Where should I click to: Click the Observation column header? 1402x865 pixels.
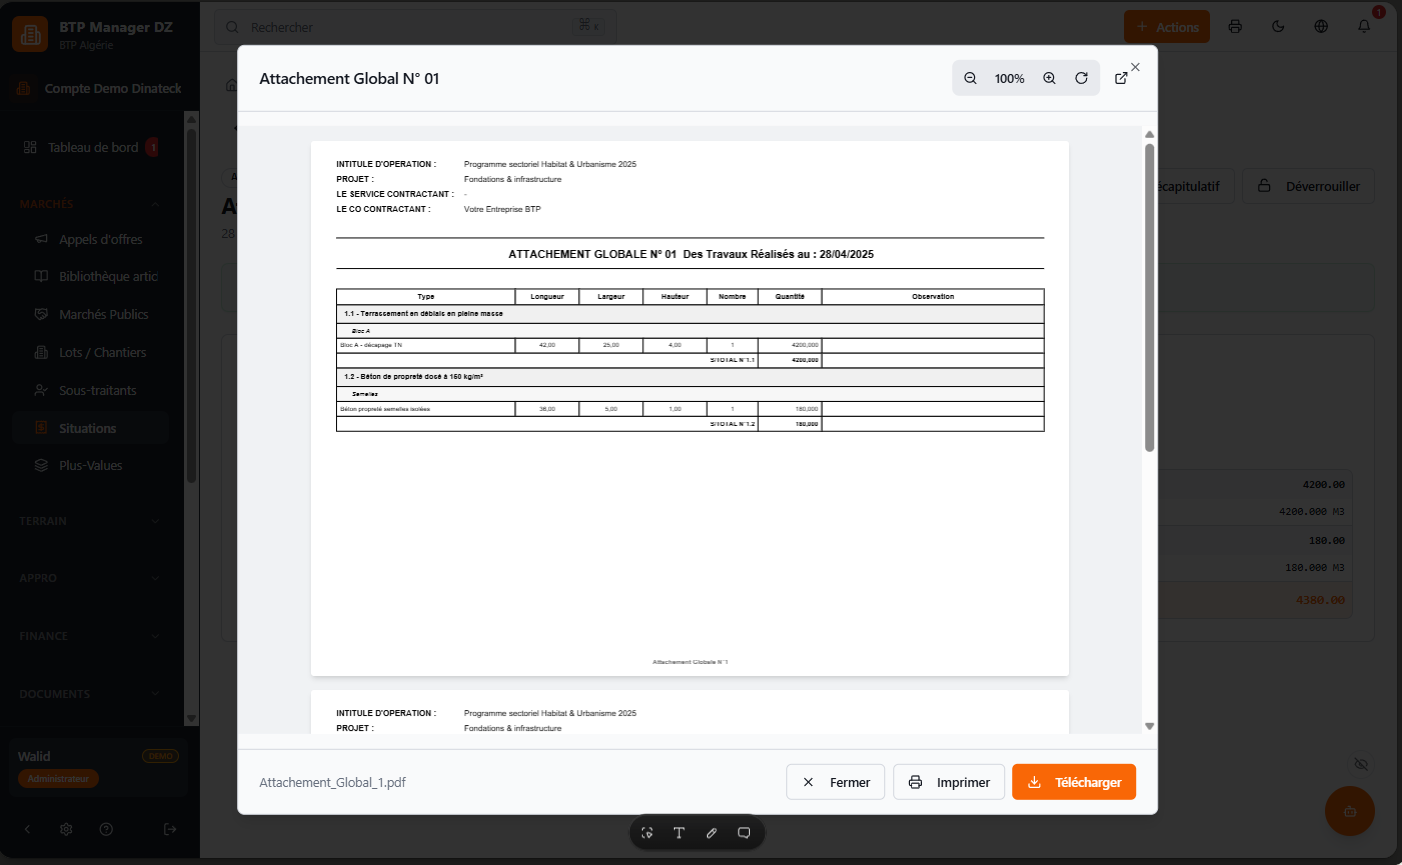point(933,296)
